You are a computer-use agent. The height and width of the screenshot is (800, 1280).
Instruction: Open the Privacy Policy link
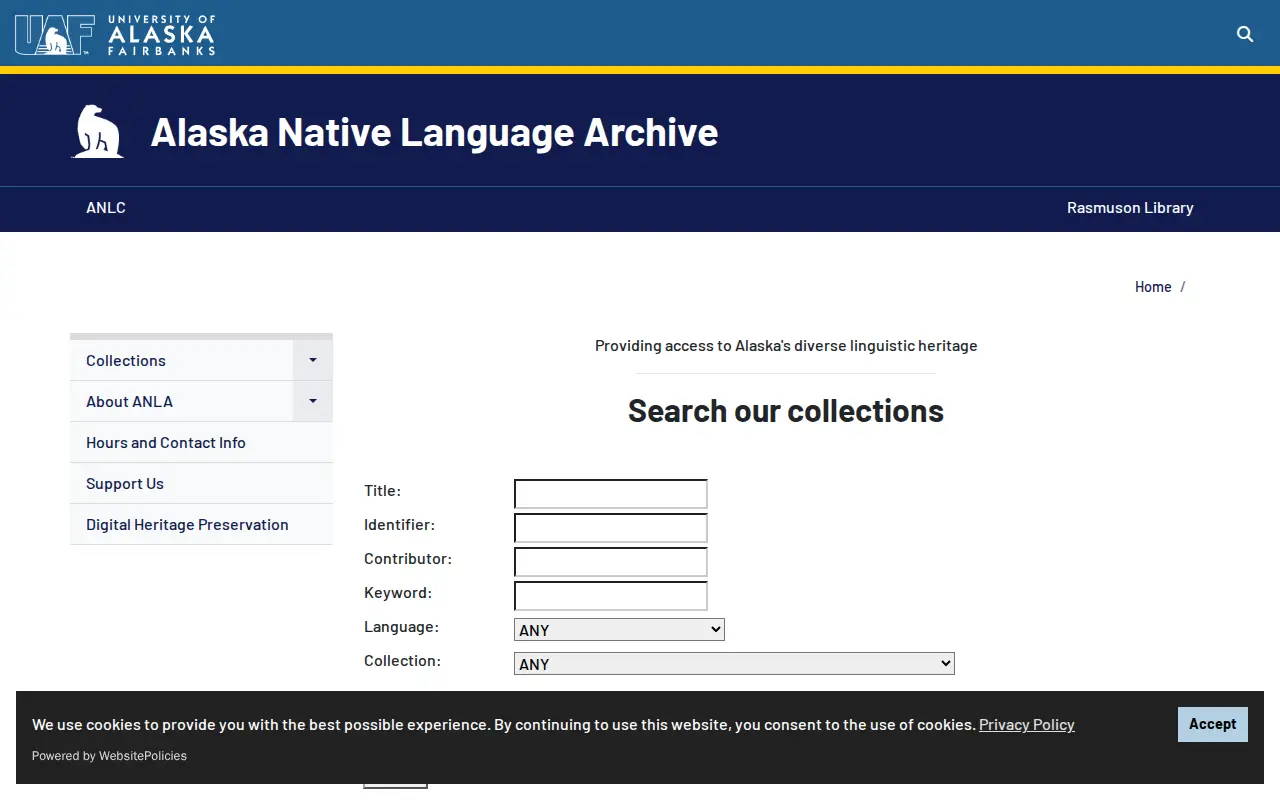1027,725
